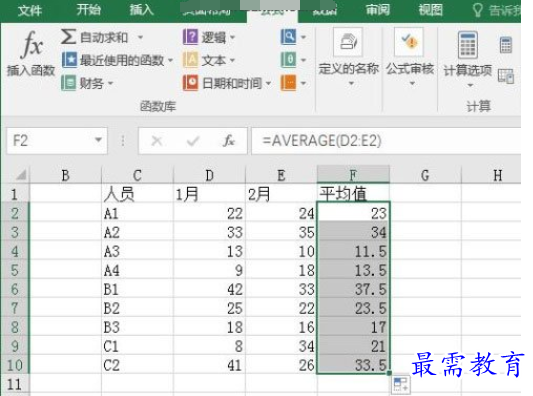Click the Lookup and Reference magnifier icon
Viewport: 533px width, 396px height.
point(288,36)
